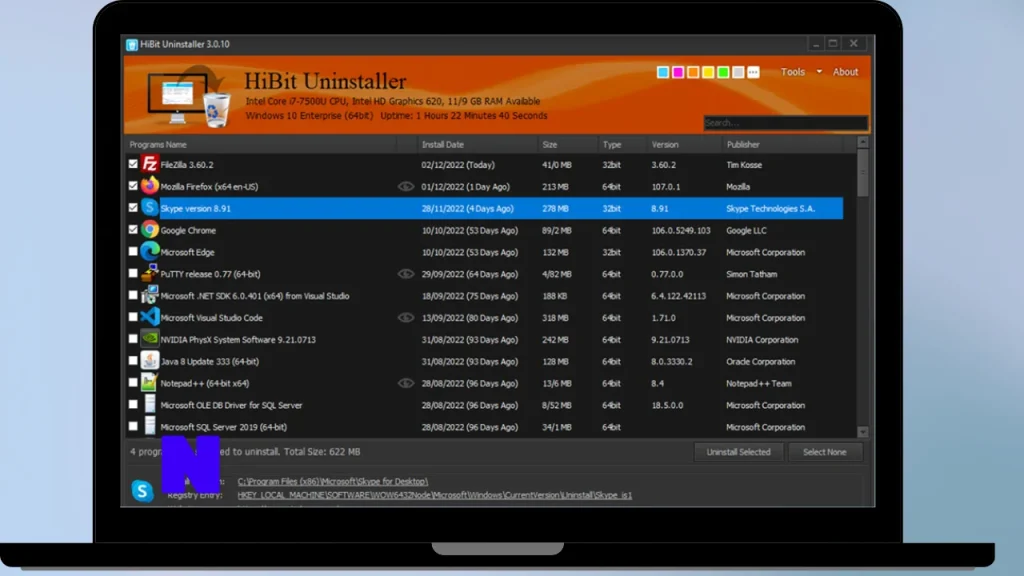
Task: Open the About menu
Action: coord(845,72)
